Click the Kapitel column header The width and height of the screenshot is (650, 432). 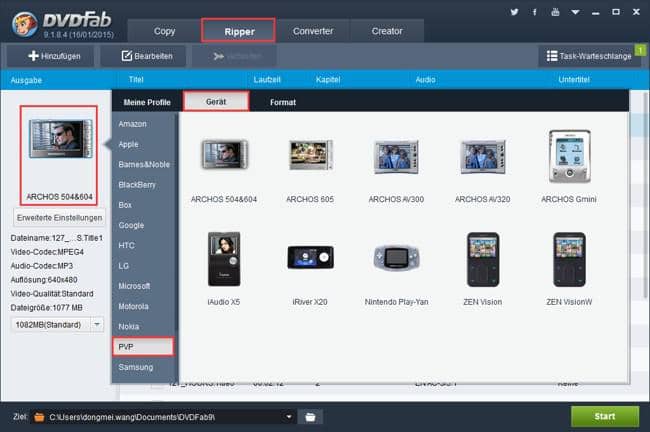pyautogui.click(x=327, y=79)
